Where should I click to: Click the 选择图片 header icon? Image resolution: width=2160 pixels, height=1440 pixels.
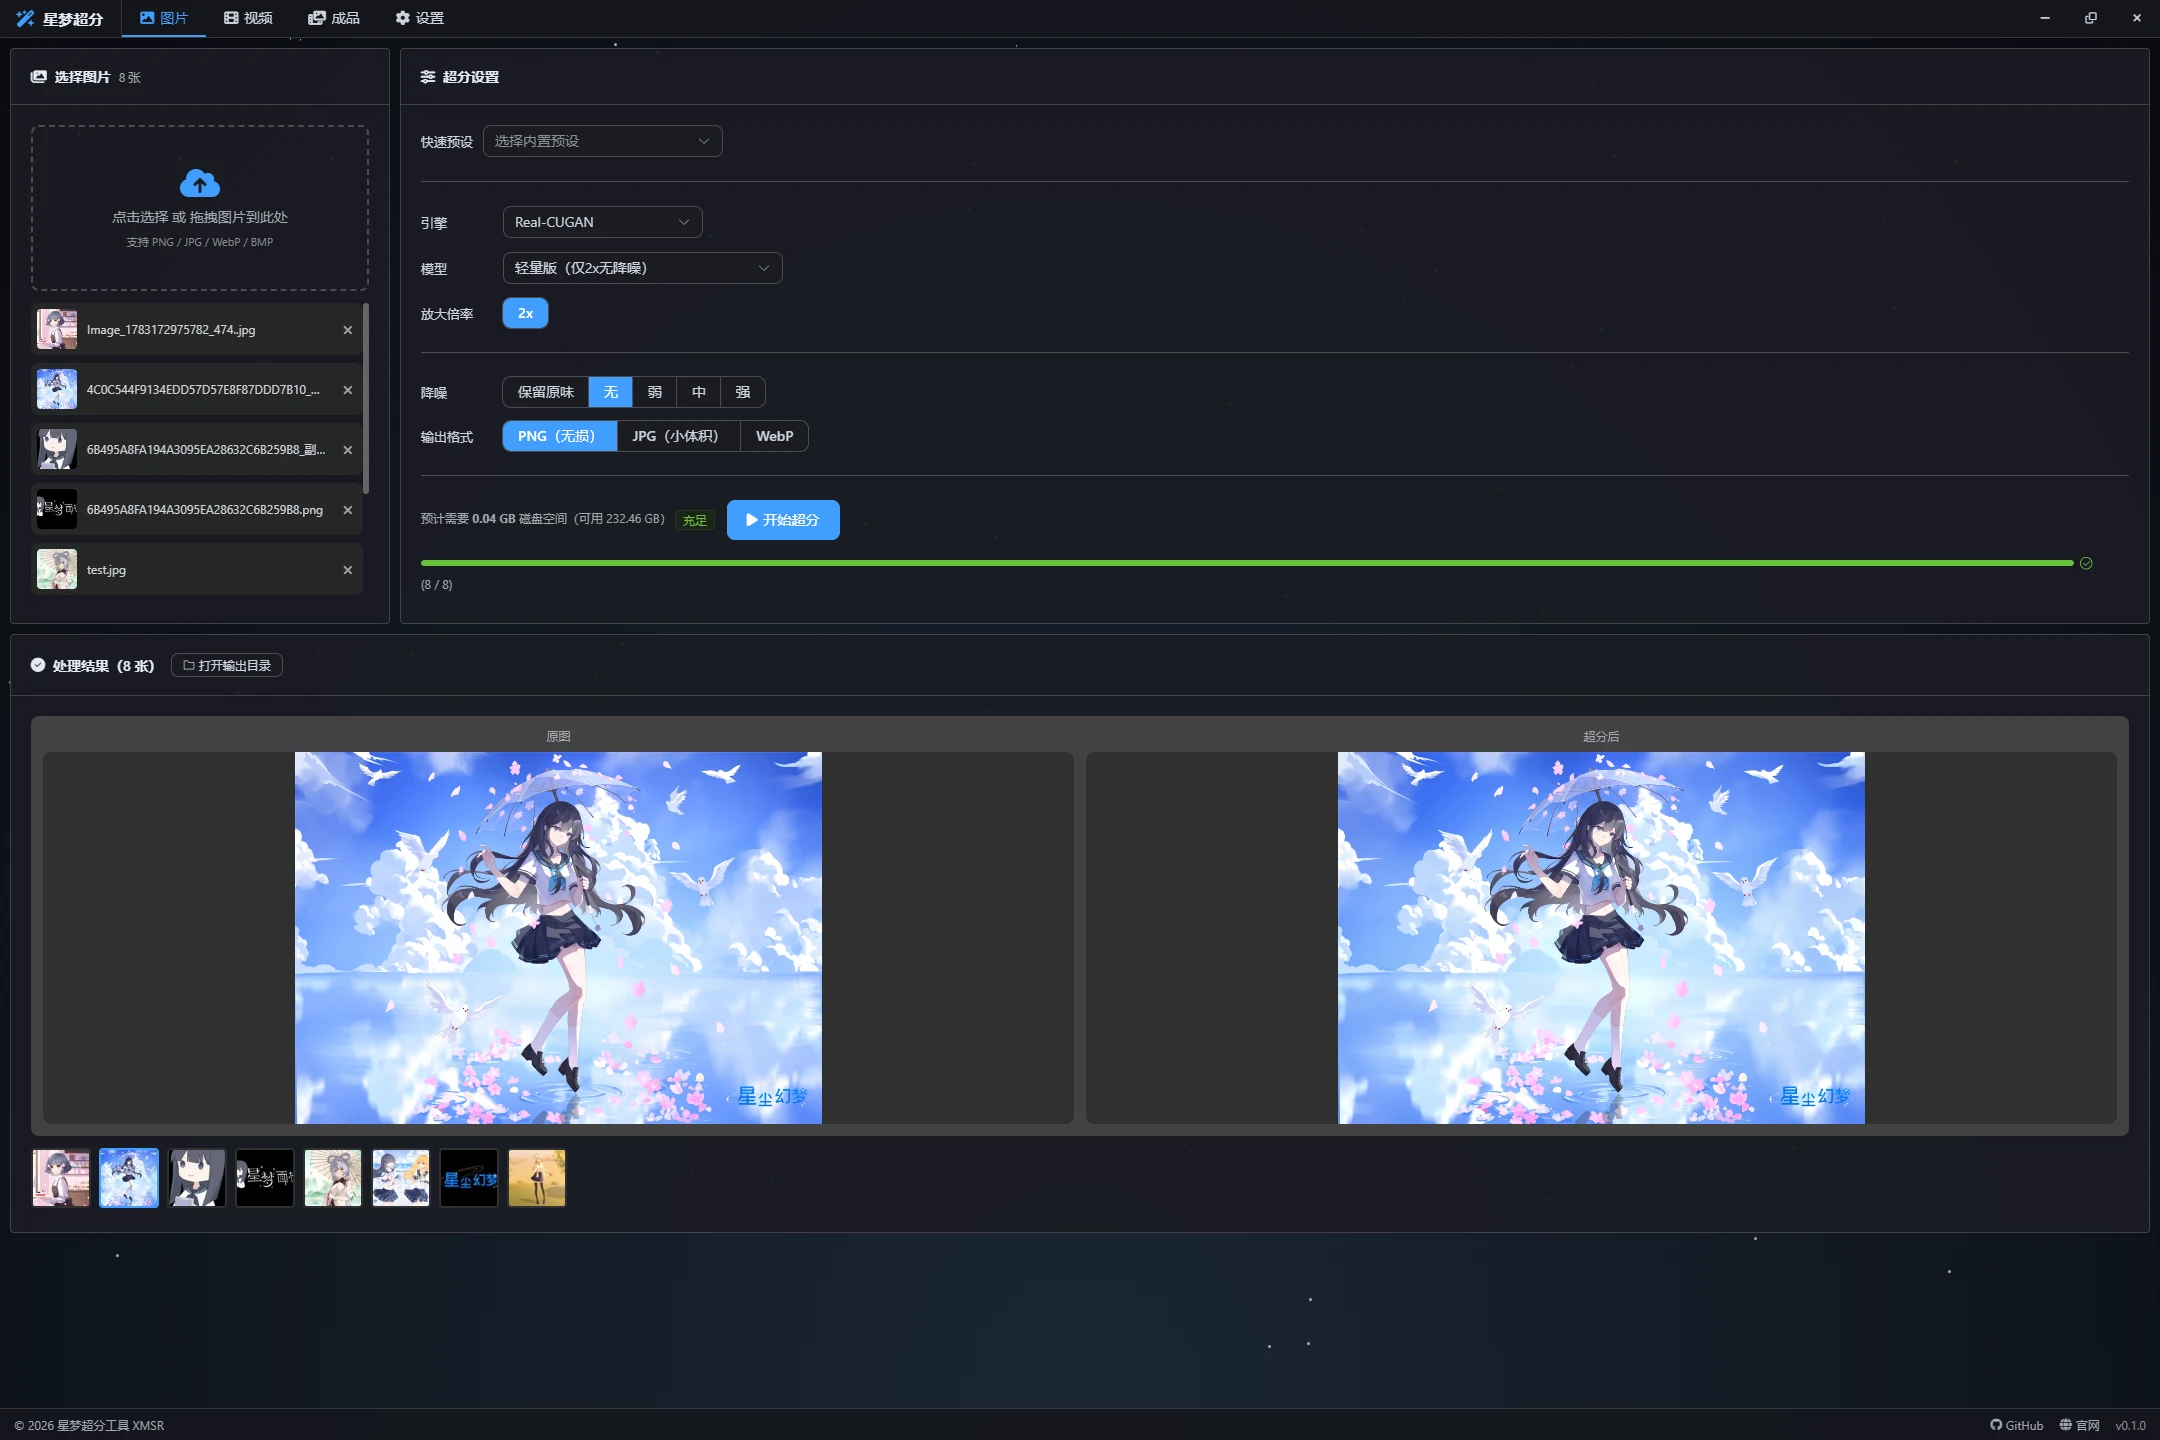39,77
